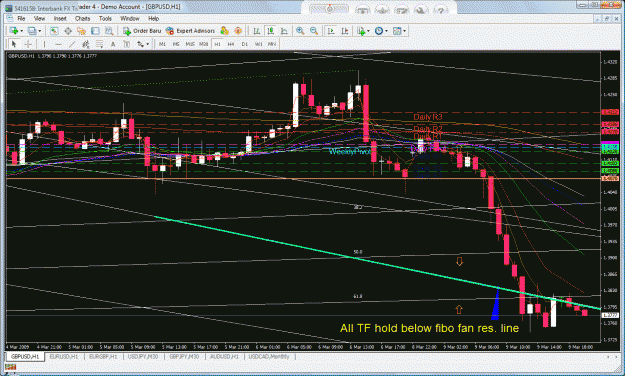Open the File menu
The image size is (625, 376).
pyautogui.click(x=21, y=18)
